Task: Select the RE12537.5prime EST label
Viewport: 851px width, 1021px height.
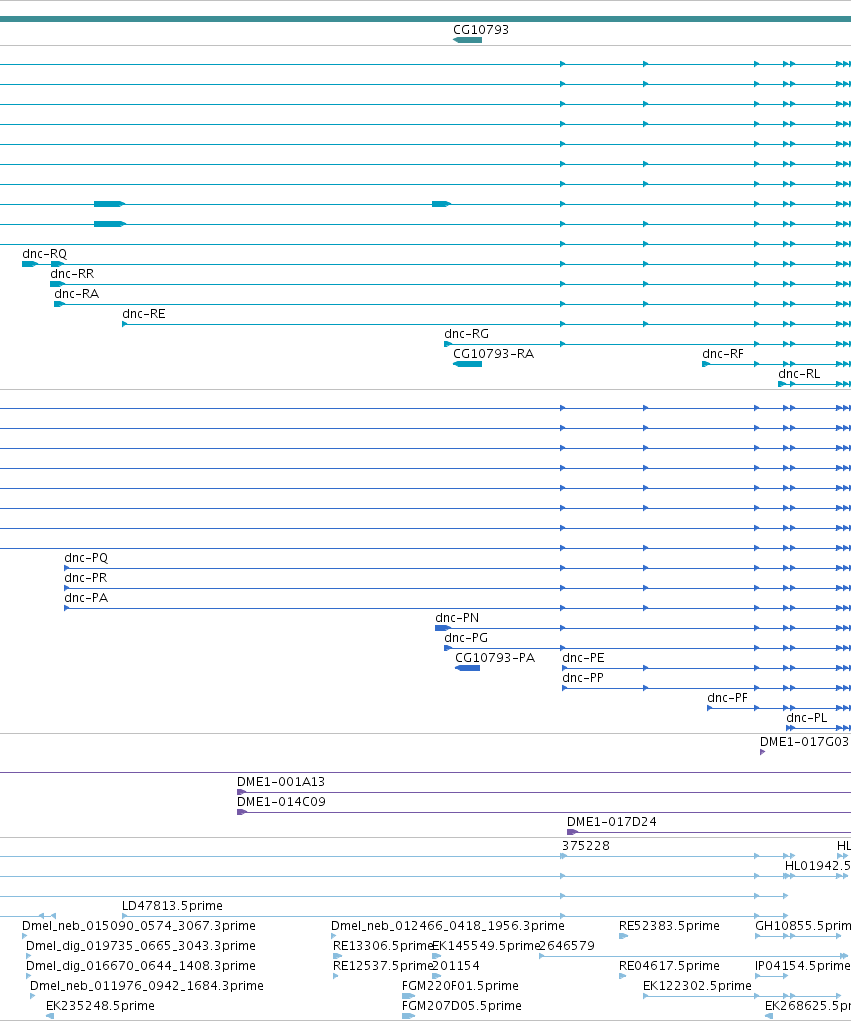Action: [382, 966]
